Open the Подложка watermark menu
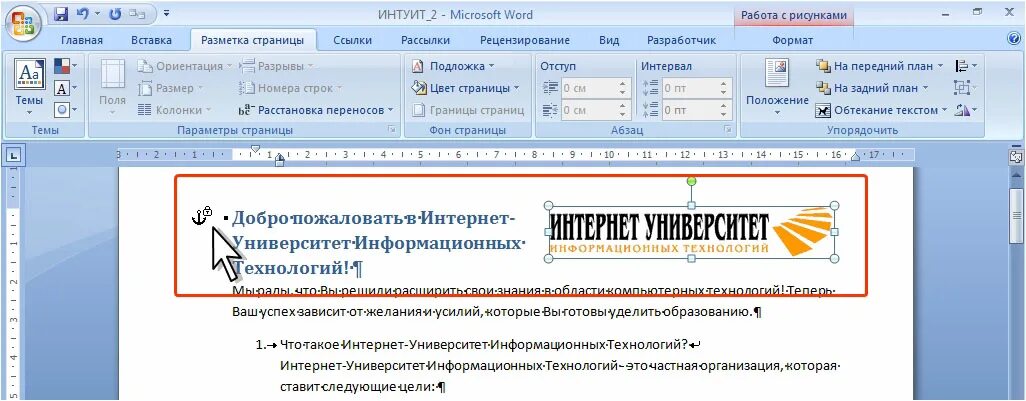This screenshot has height=401, width=1026. (453, 66)
